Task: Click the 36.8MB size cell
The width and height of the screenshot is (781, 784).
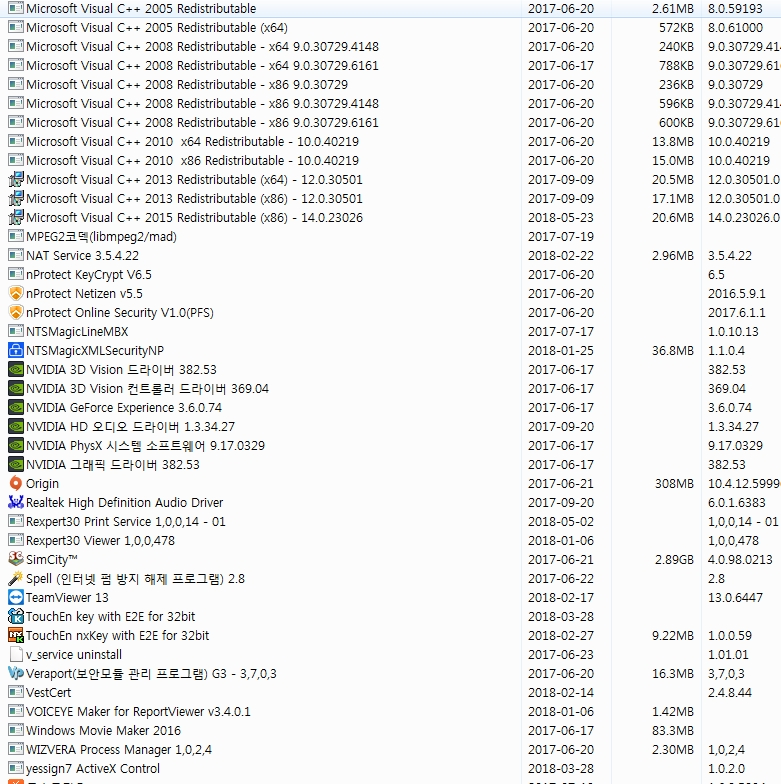Action: tap(673, 350)
